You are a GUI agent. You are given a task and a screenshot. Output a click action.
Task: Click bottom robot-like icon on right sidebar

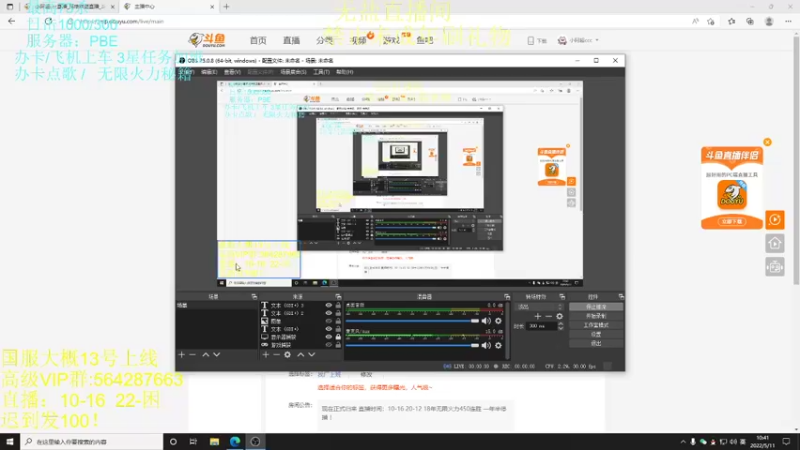774,267
